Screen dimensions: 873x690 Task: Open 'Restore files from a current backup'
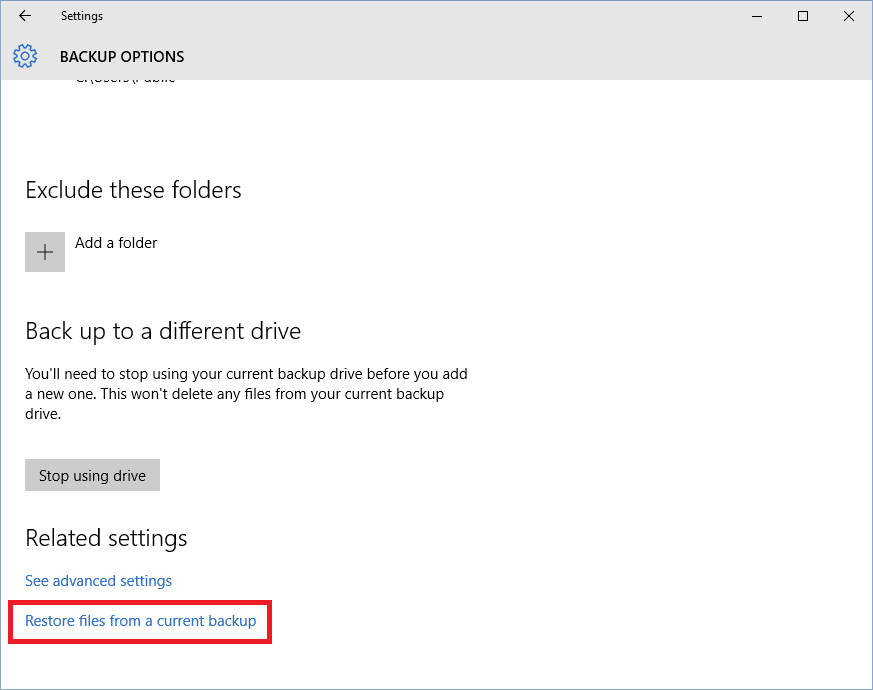coord(140,621)
